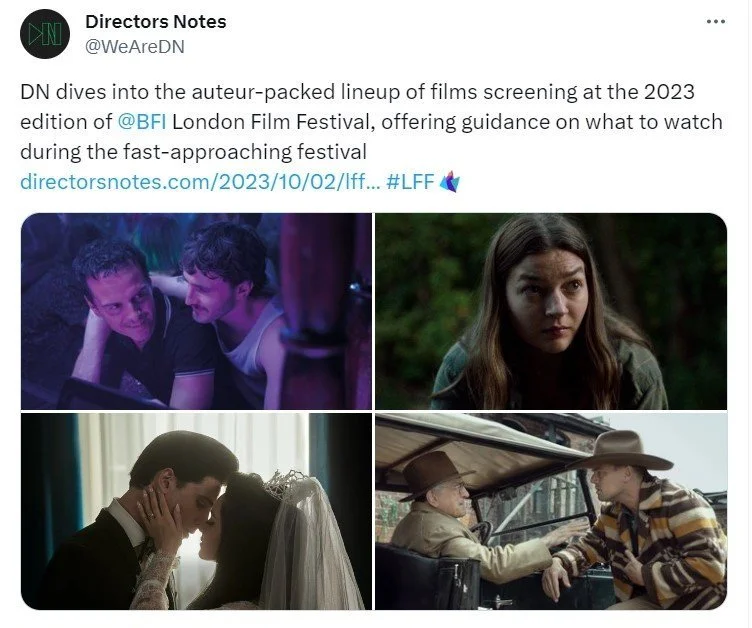Open the @BFI mention

(x=142, y=122)
